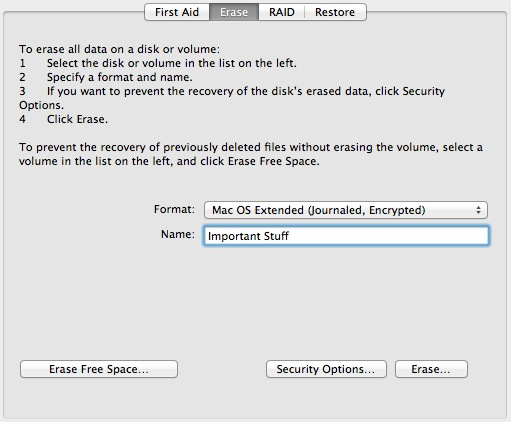Click the 'Click Erase.' step four text
The height and width of the screenshot is (422, 511).
[77, 119]
